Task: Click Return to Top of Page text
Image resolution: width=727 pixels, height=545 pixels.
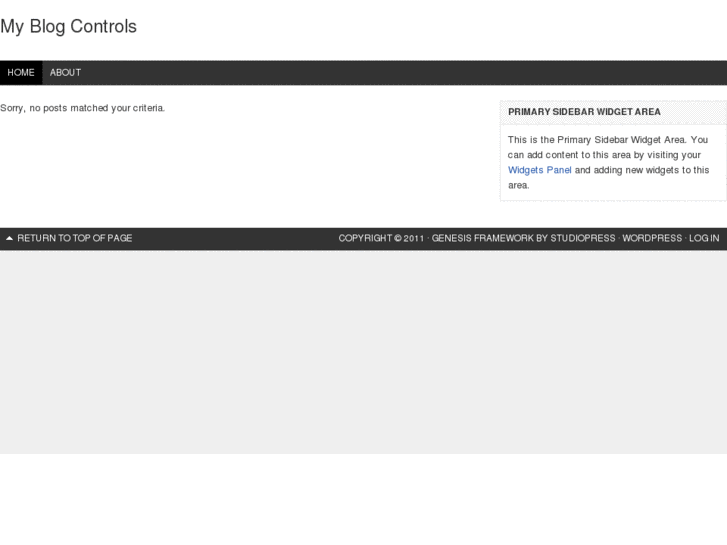Action: pyautogui.click(x=75, y=239)
